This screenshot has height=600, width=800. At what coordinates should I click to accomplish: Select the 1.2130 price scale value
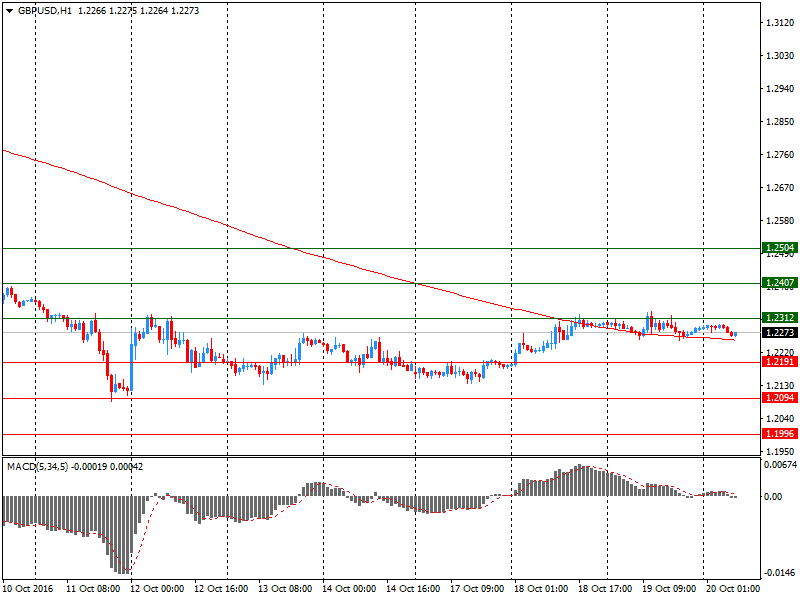point(780,386)
